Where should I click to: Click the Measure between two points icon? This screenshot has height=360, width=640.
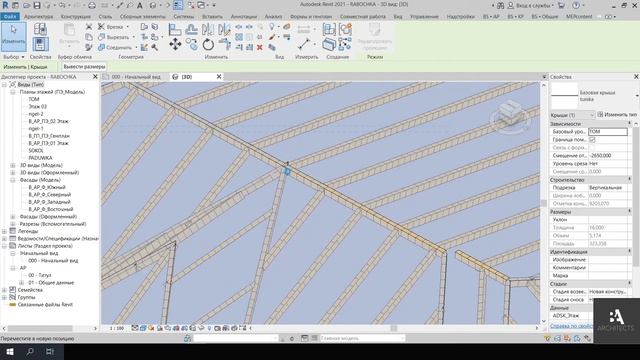click(304, 44)
